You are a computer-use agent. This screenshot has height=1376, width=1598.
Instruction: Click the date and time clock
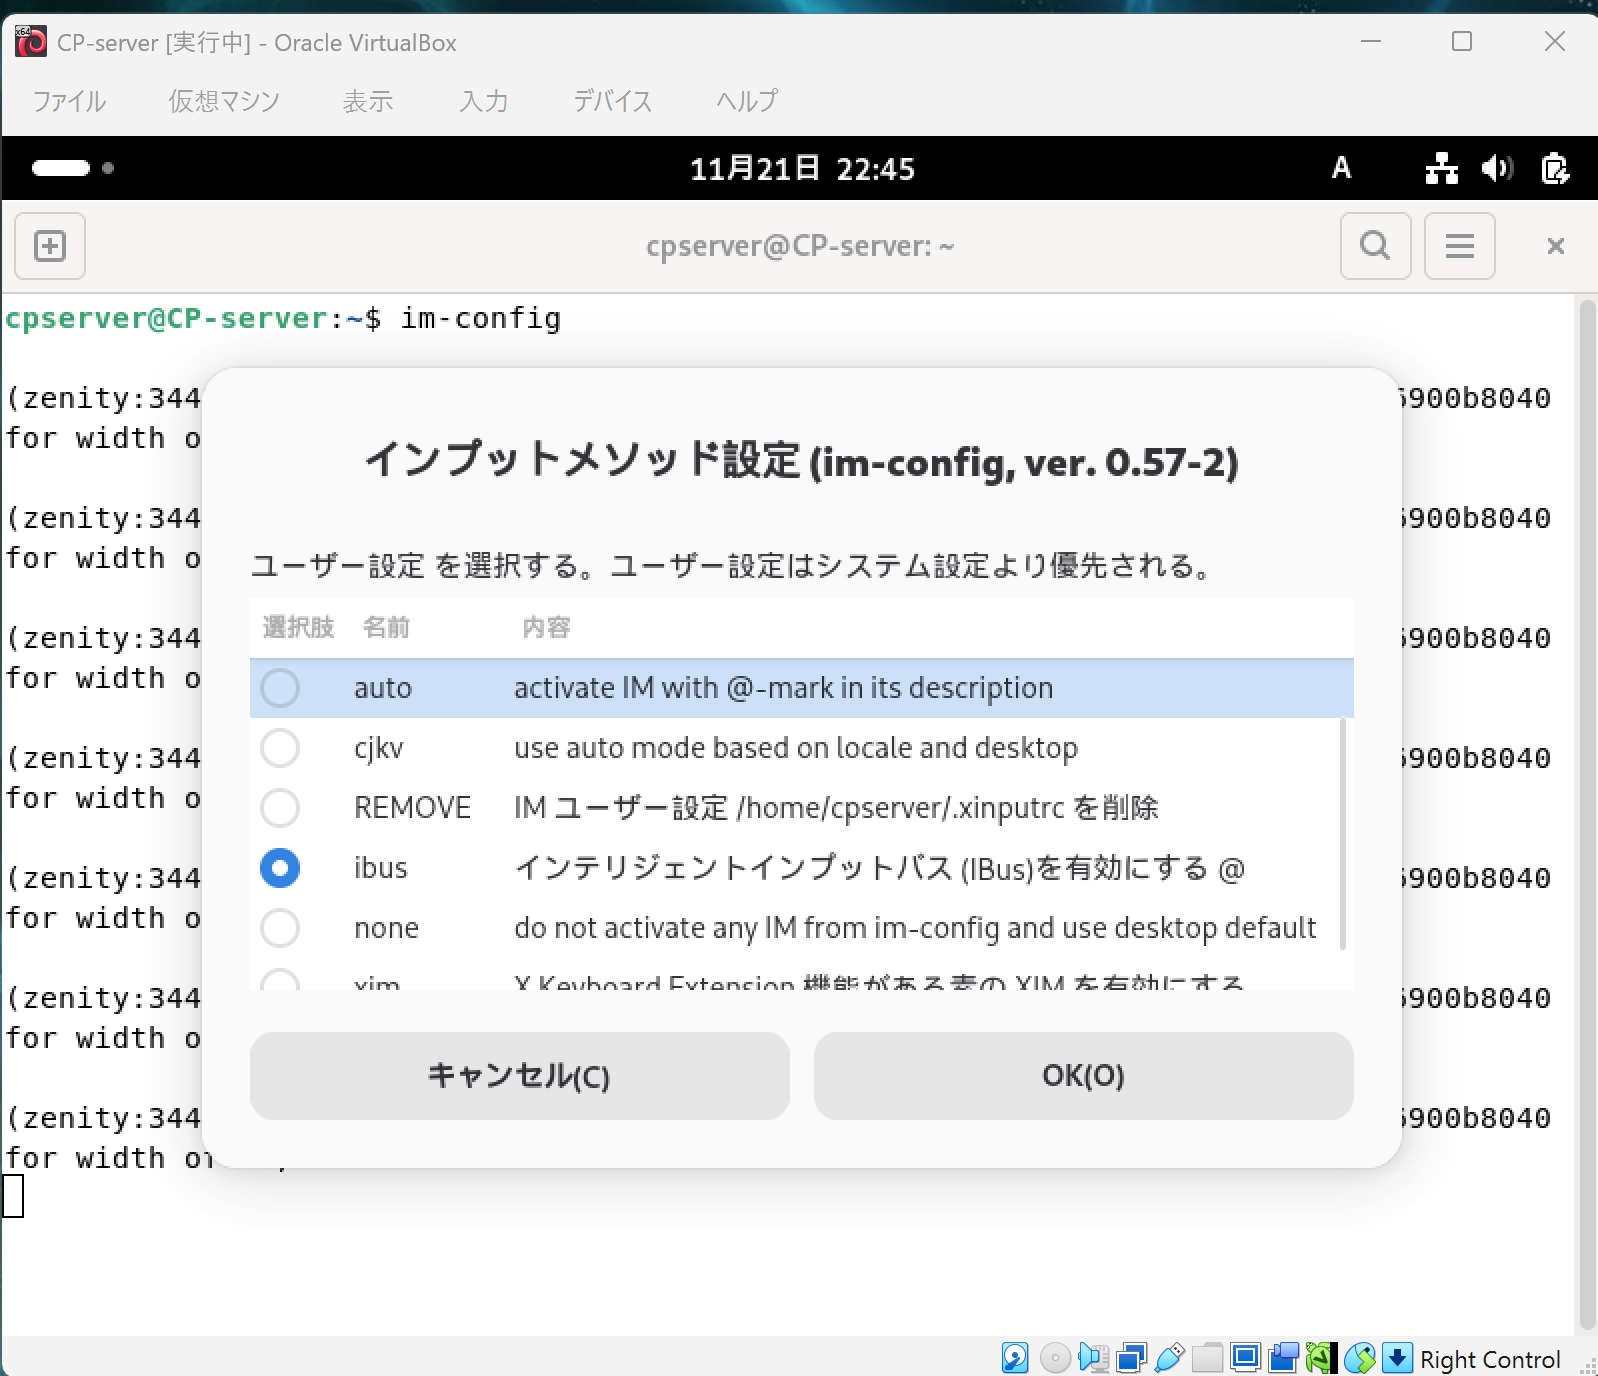click(802, 168)
